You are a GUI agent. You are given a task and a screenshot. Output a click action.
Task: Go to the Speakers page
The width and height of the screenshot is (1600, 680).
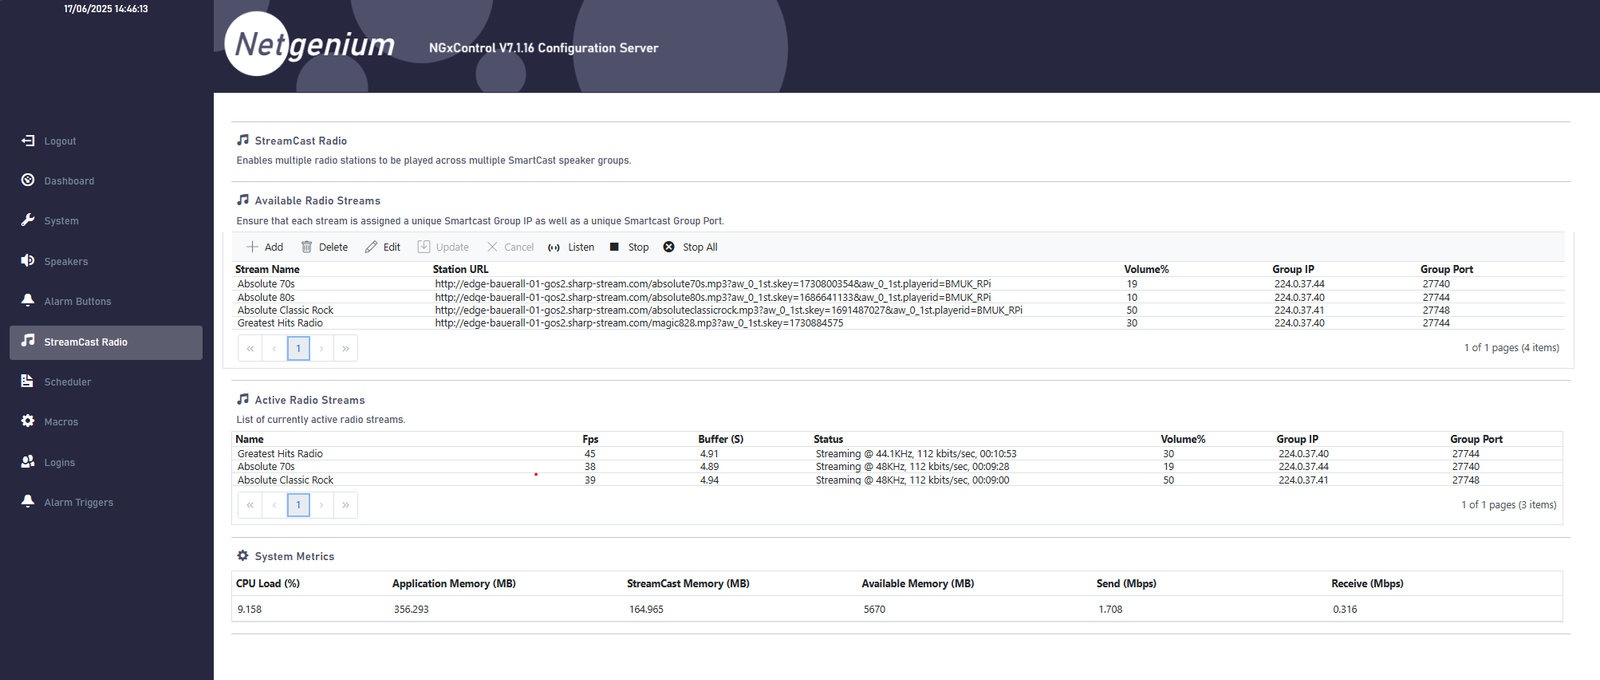pyautogui.click(x=66, y=262)
